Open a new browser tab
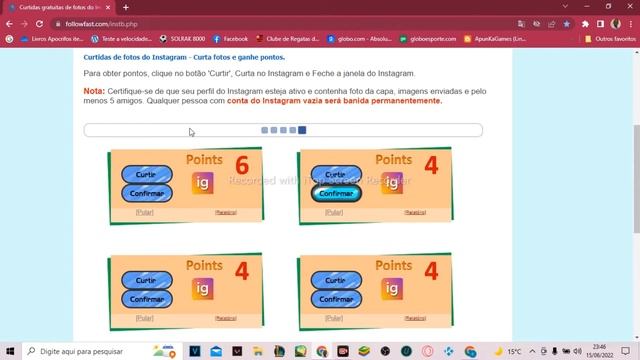Screen dimensions: 640x360 point(126,7)
